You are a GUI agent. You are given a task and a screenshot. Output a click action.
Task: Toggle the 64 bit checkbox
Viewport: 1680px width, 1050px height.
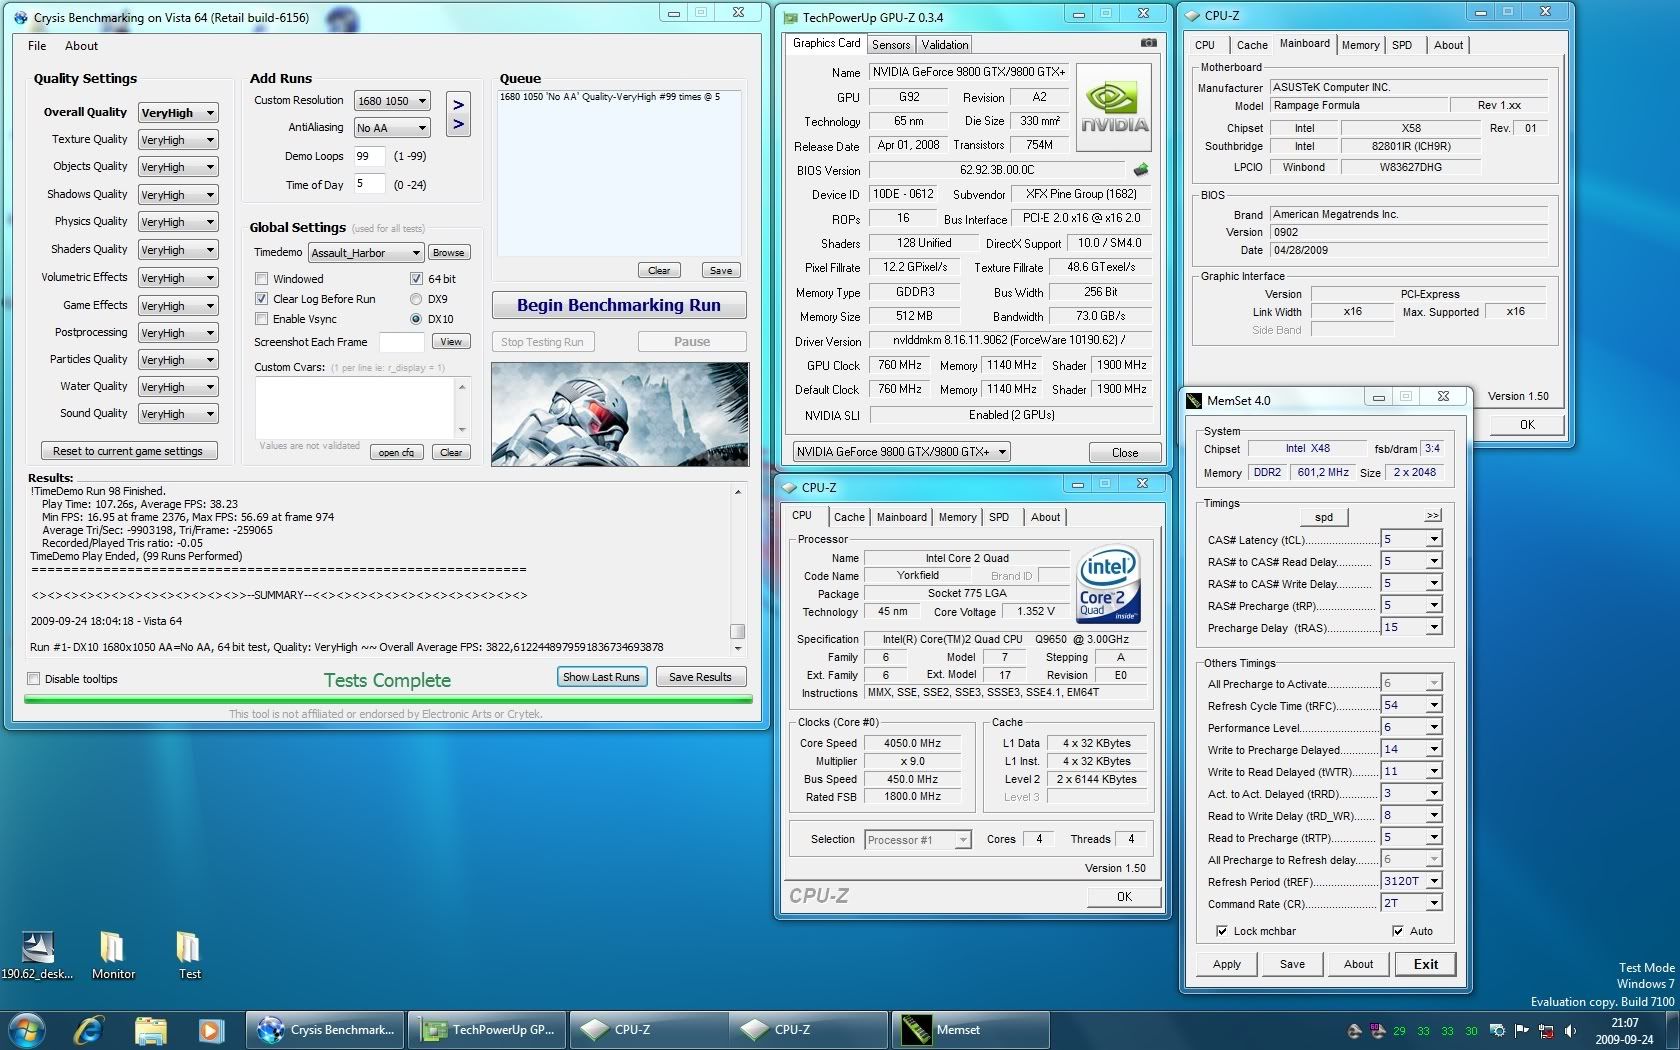(x=416, y=279)
